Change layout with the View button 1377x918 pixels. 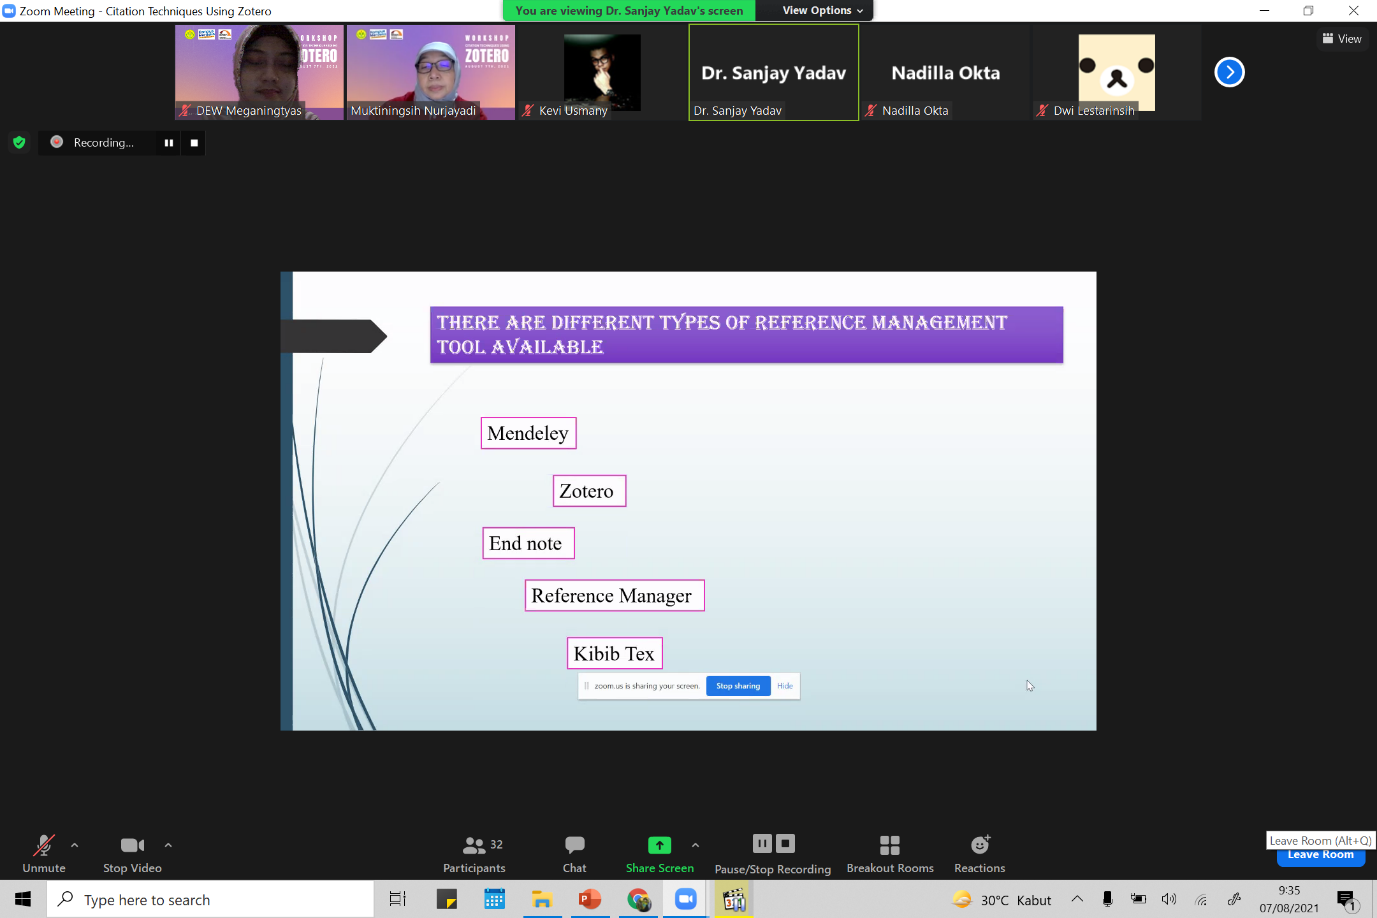pyautogui.click(x=1342, y=39)
